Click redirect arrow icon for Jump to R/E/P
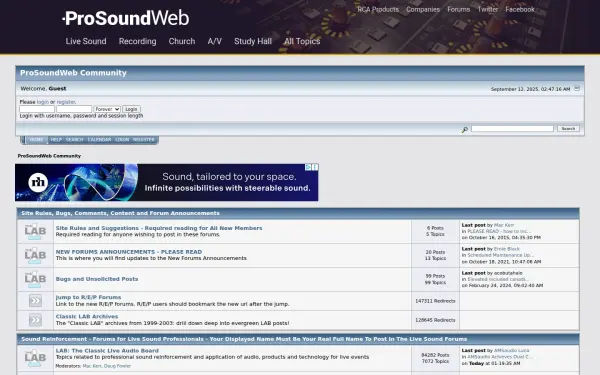Viewport: 600px width, 375px height. pos(35,301)
